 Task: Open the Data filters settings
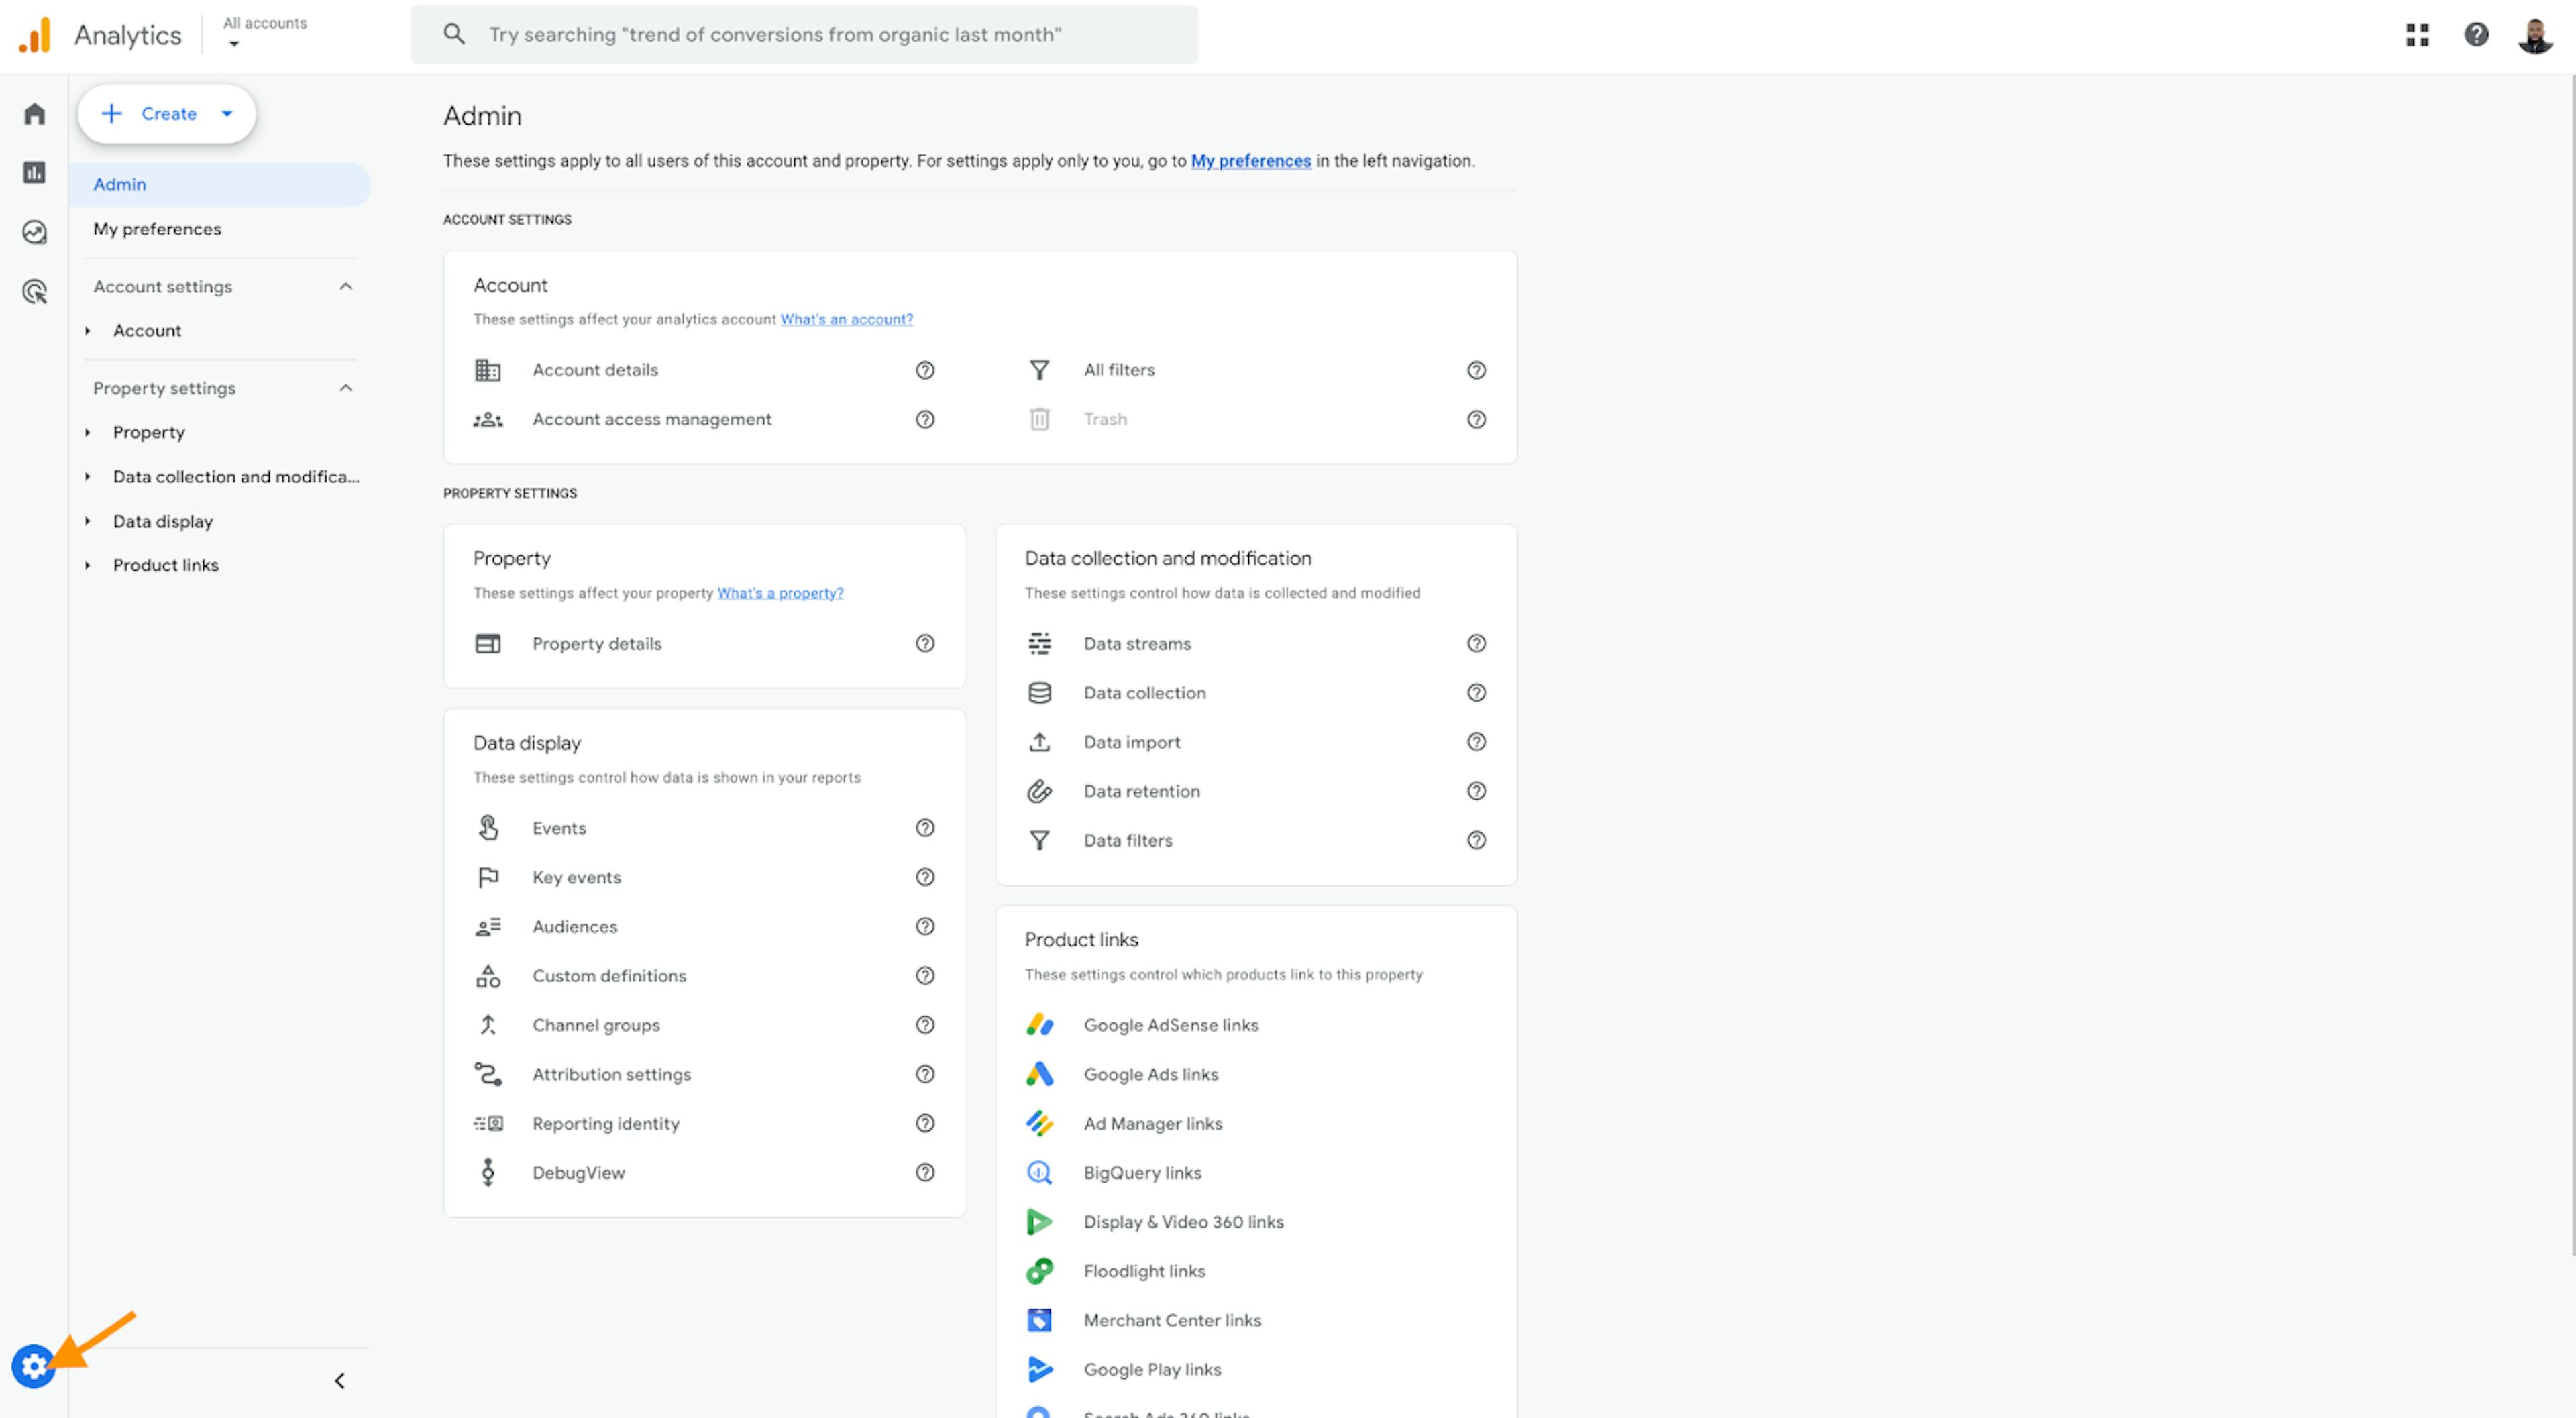(1126, 840)
